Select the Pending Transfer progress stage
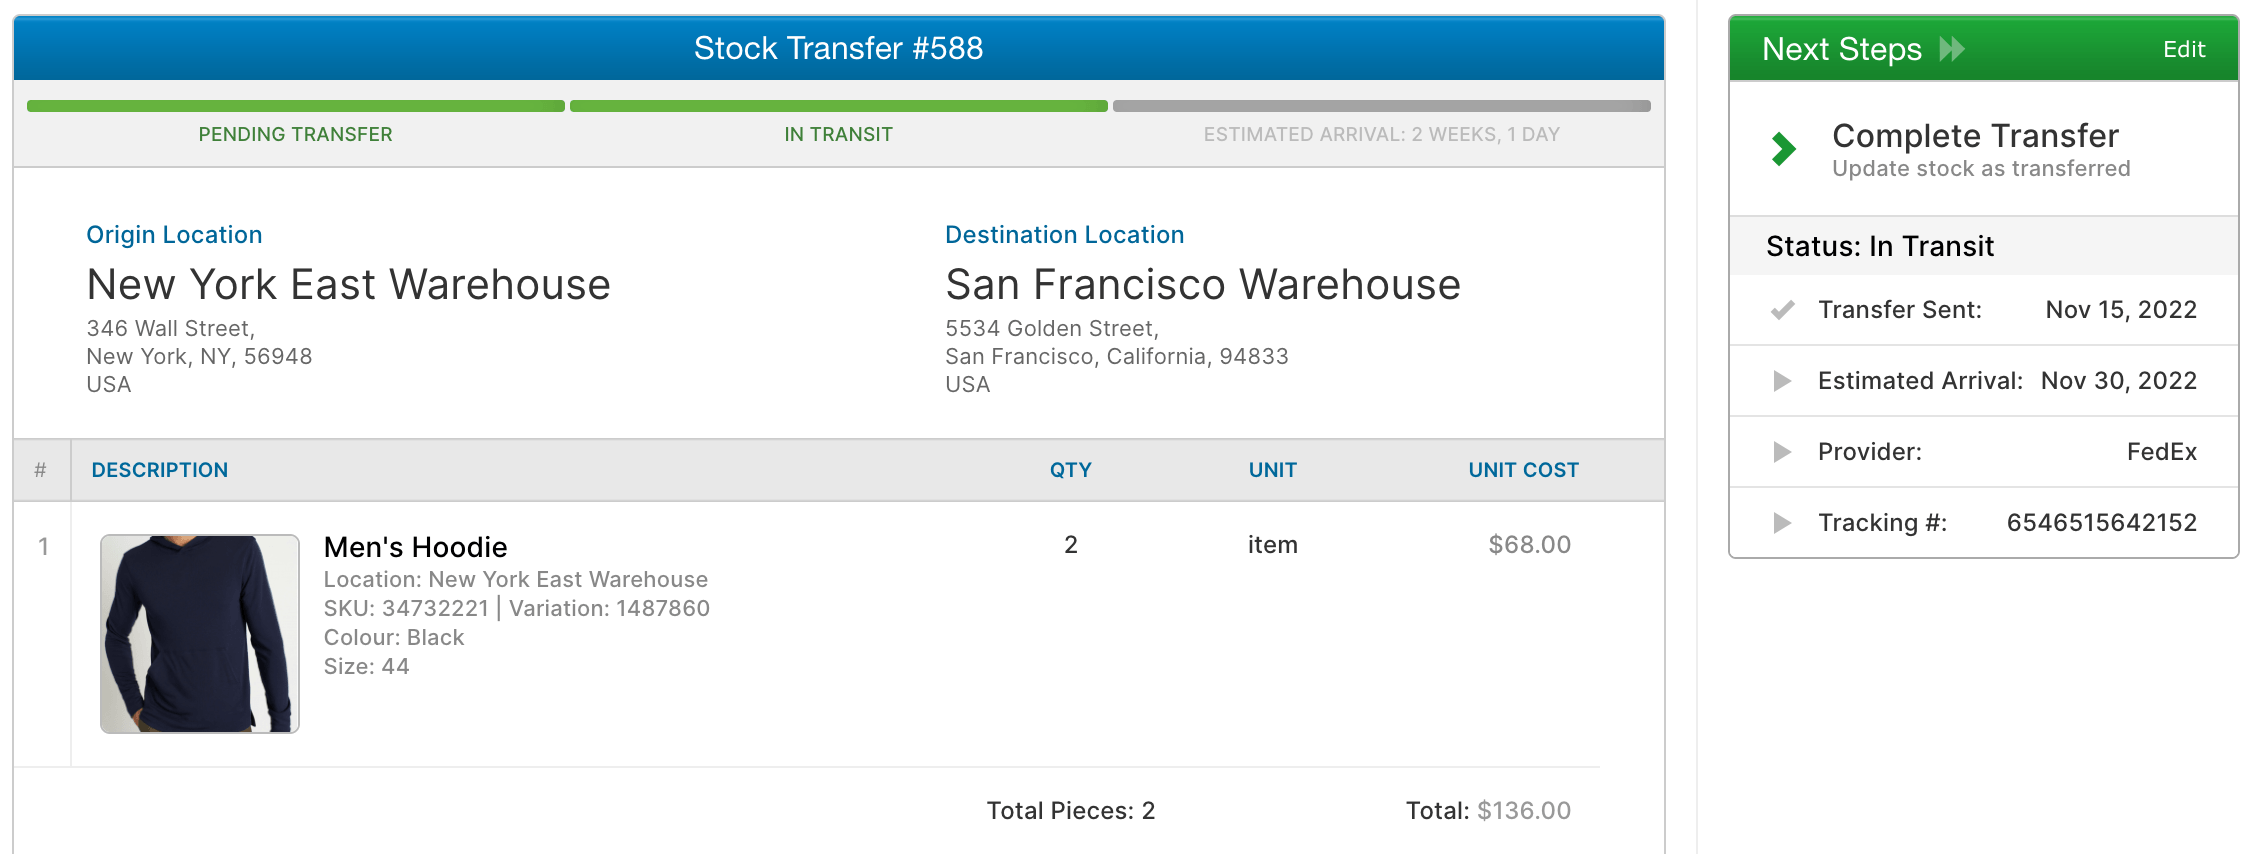This screenshot has height=854, width=2254. (x=295, y=134)
